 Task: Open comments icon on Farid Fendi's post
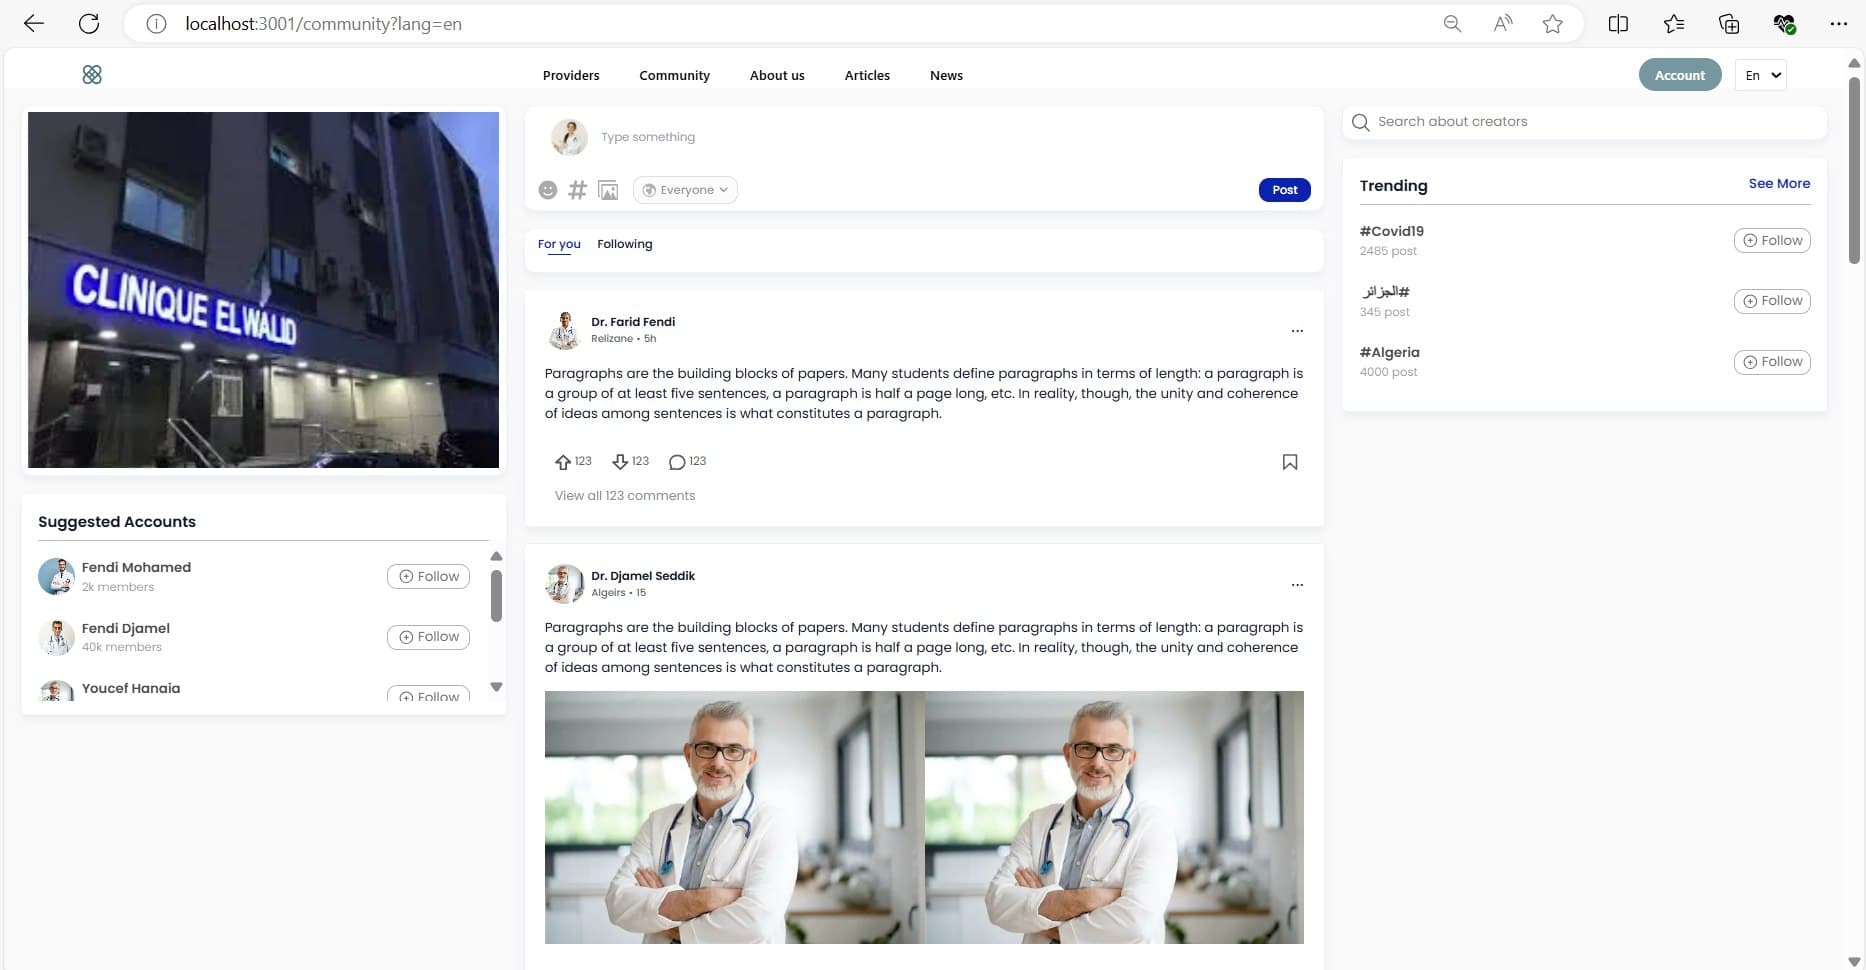(x=677, y=462)
